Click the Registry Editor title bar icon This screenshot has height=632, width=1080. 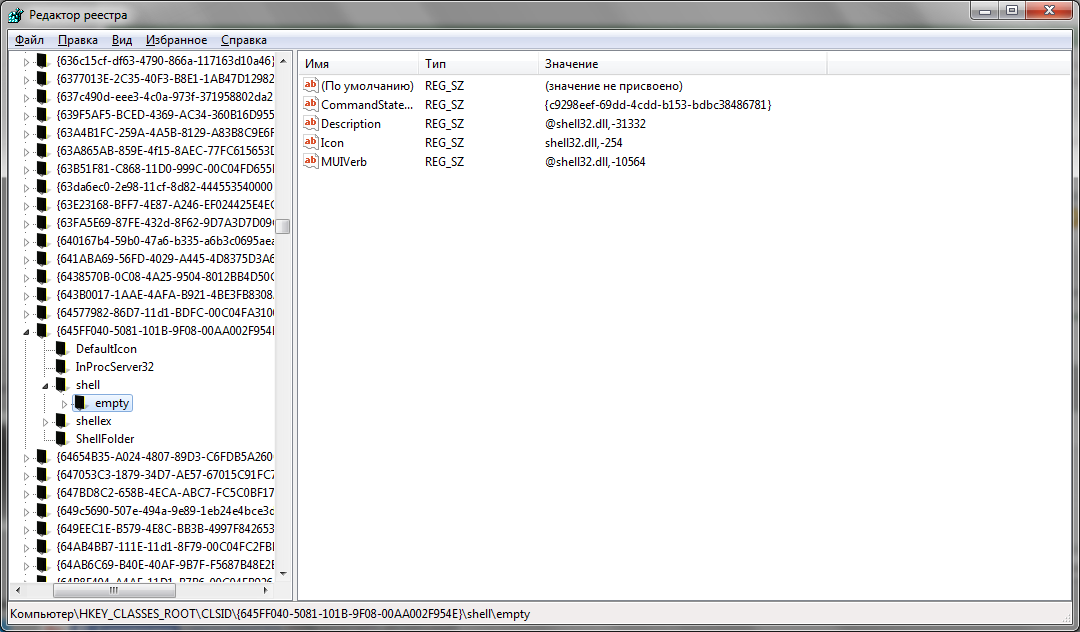click(16, 14)
